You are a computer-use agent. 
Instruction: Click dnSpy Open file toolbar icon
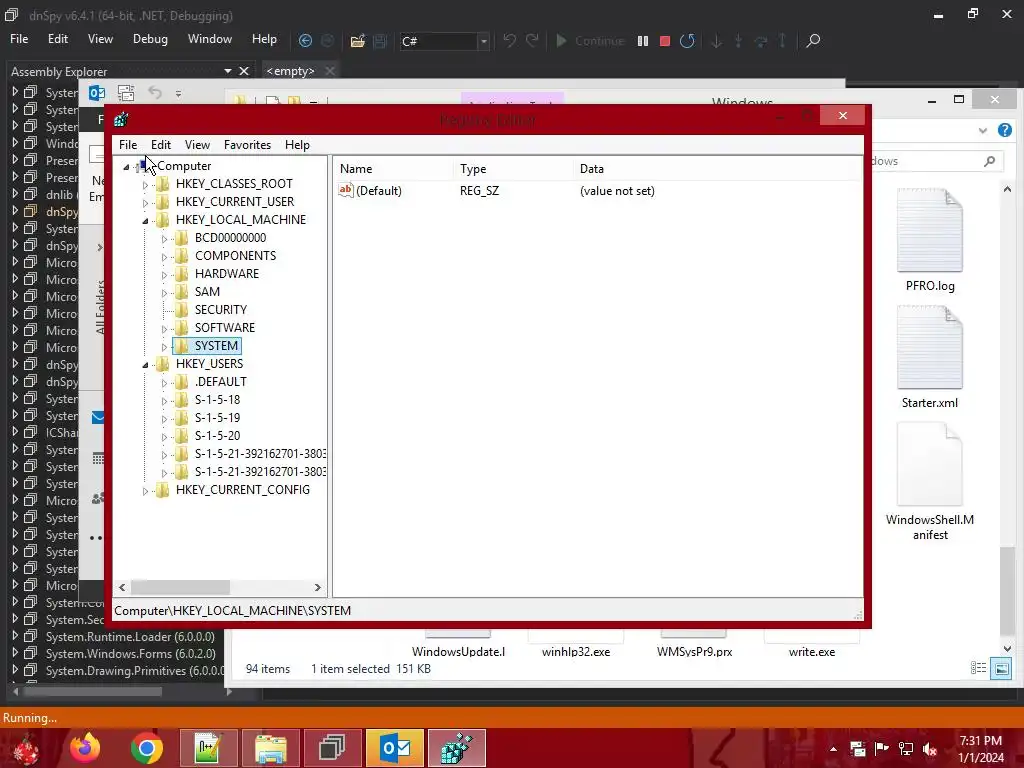point(357,41)
